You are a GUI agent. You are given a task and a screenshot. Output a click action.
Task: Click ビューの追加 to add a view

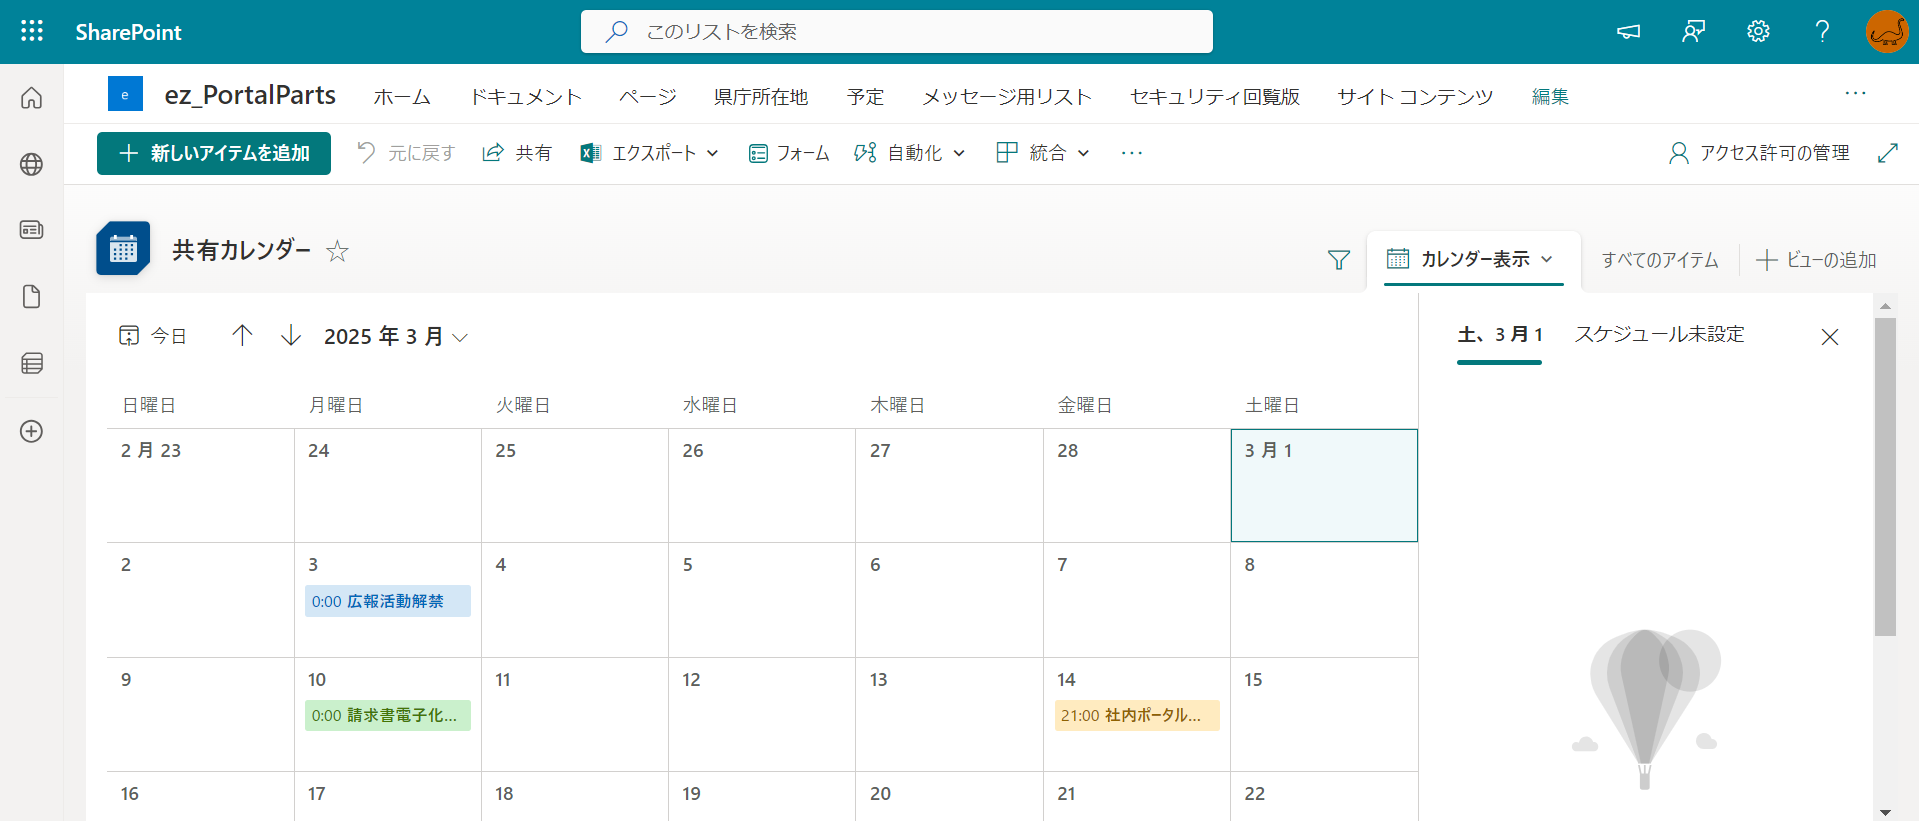pyautogui.click(x=1817, y=260)
